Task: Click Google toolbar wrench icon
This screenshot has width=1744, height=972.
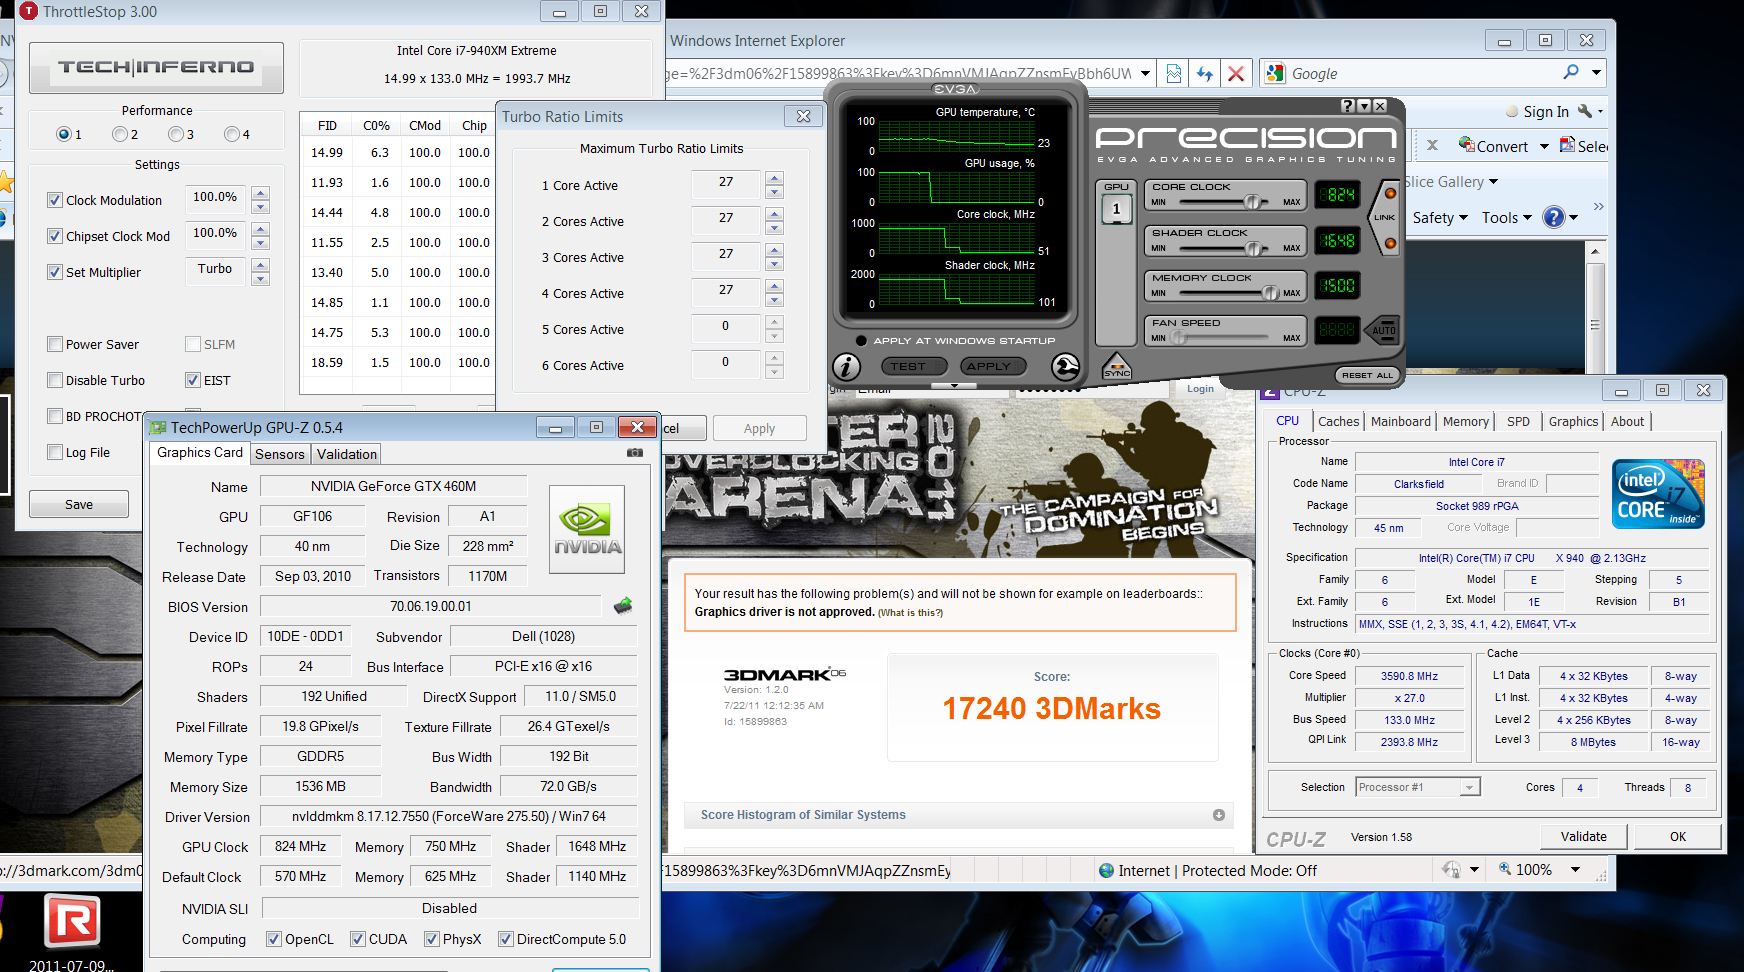Action: pos(1585,111)
